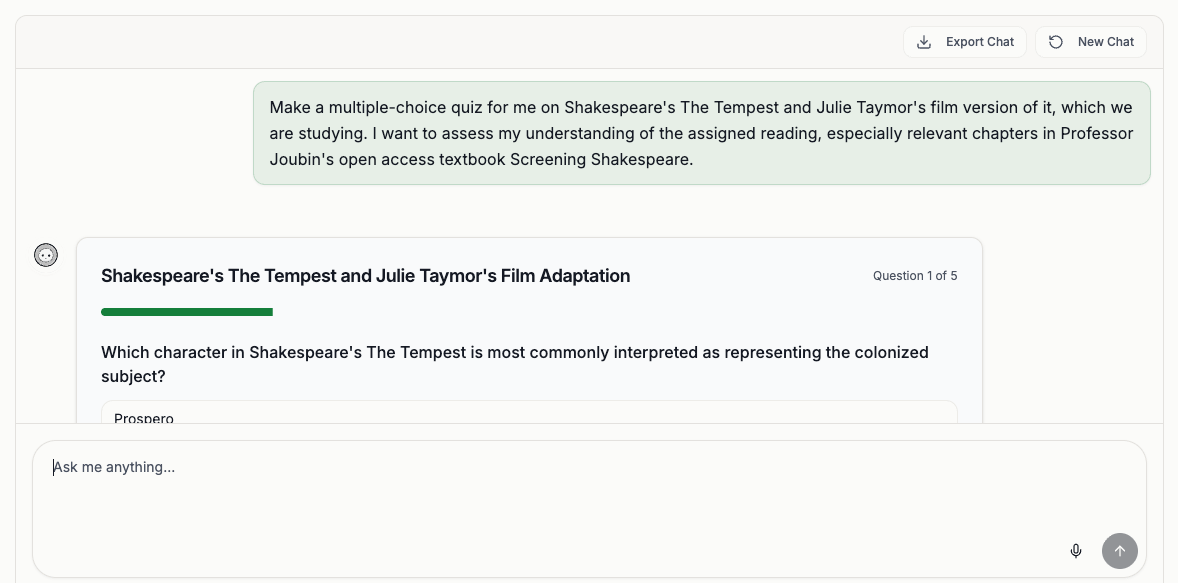Start a conversation via the New Chat label

[1106, 42]
